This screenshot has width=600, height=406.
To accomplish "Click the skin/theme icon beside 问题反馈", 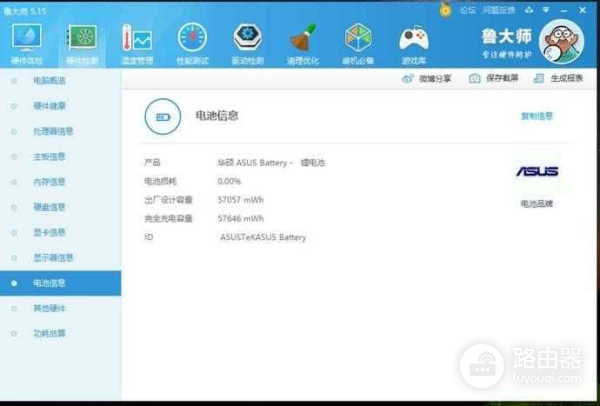I will pos(529,10).
